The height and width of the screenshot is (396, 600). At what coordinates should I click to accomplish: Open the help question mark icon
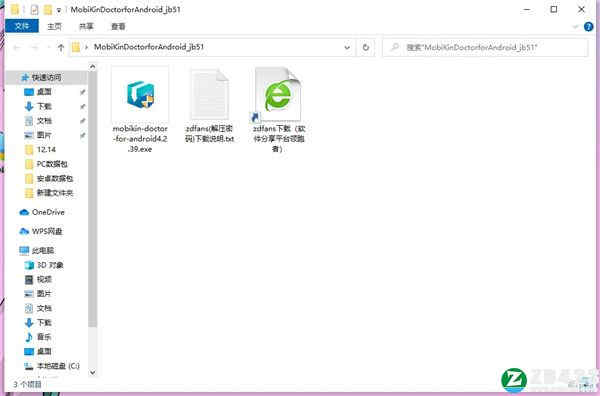pyautogui.click(x=589, y=26)
